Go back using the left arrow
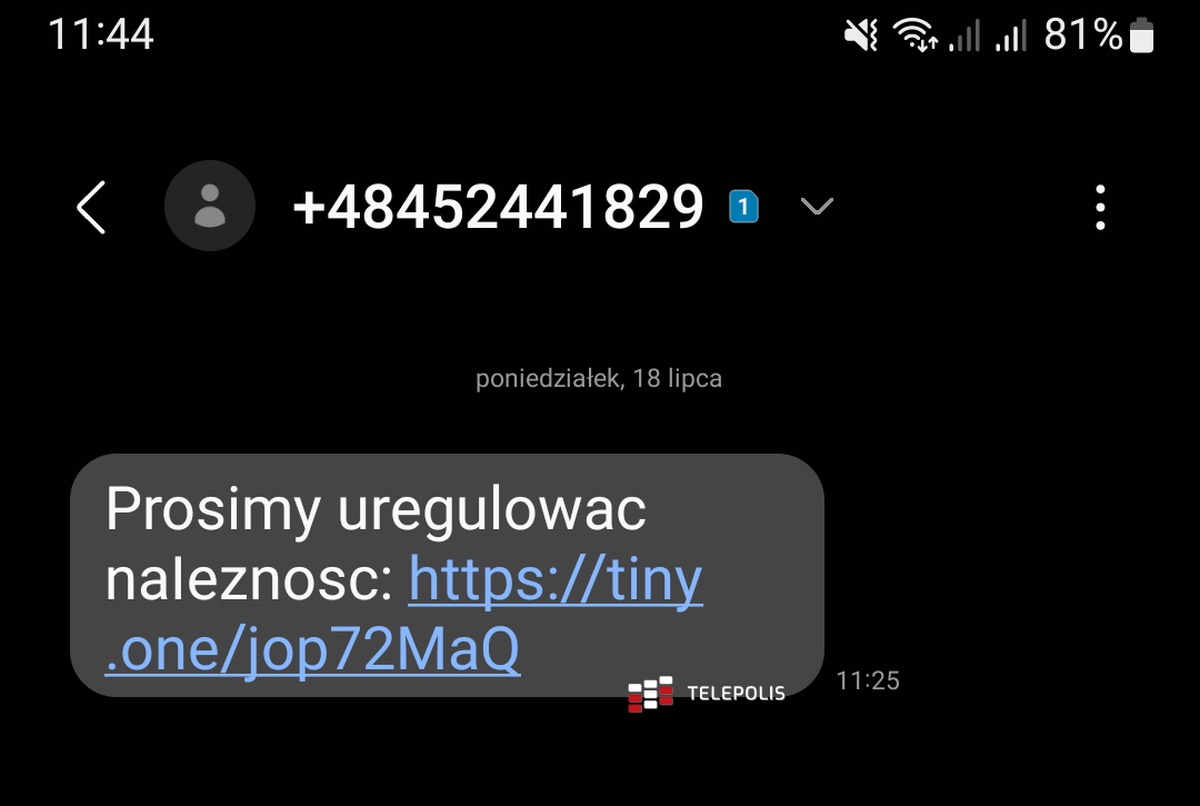The image size is (1200, 806). (91, 208)
